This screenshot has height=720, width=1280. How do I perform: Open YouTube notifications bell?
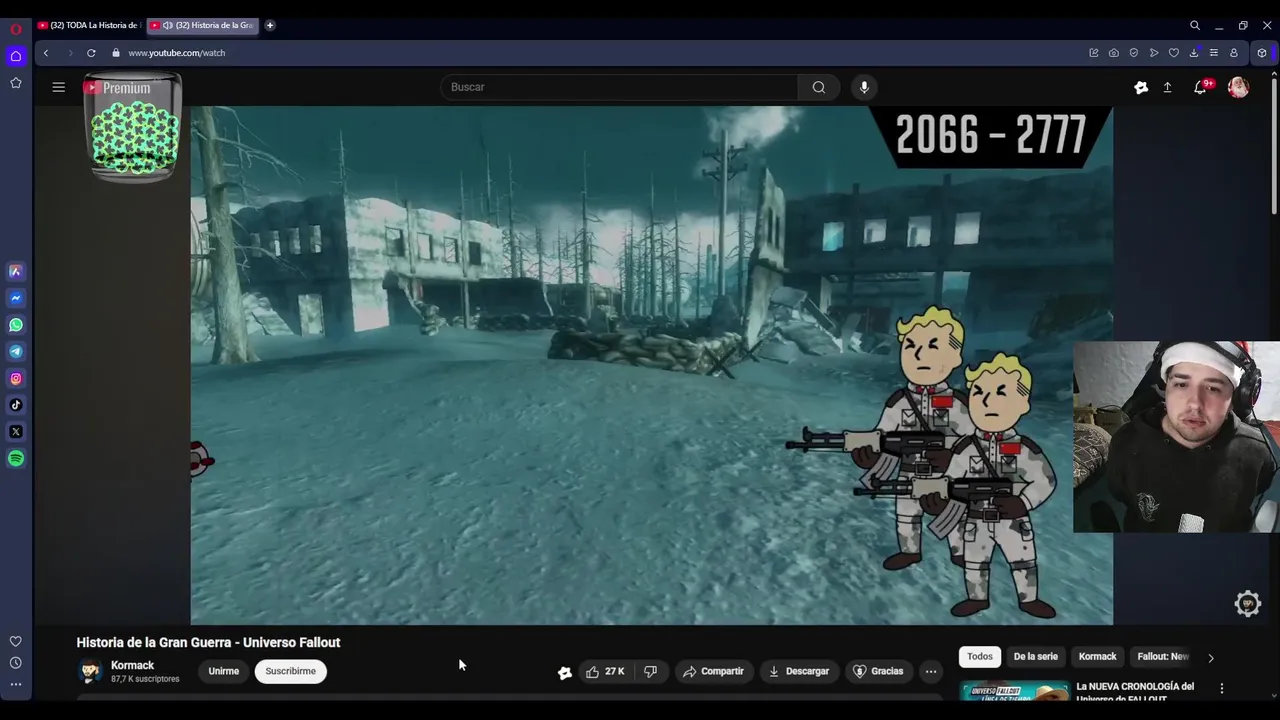(1201, 87)
